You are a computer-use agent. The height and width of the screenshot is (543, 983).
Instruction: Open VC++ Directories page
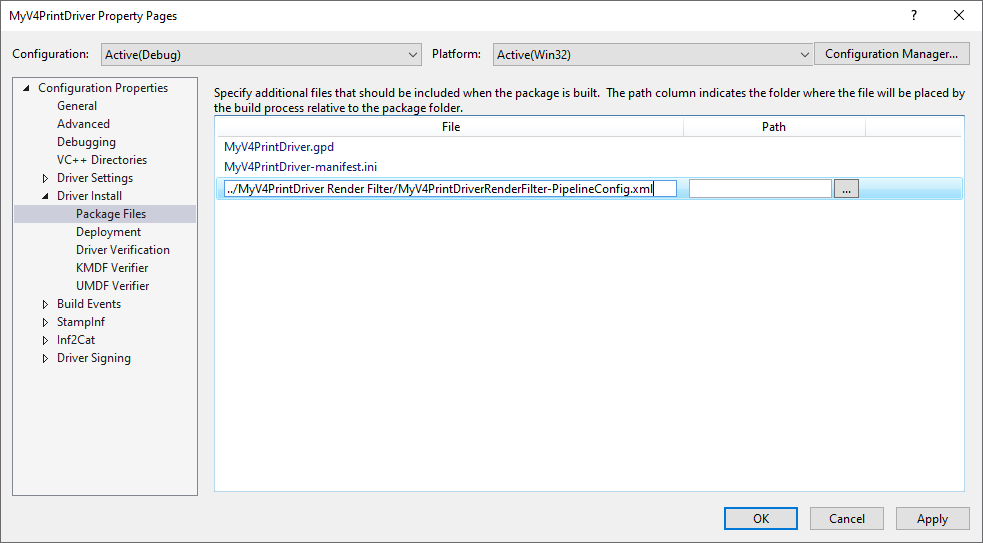[x=102, y=160]
